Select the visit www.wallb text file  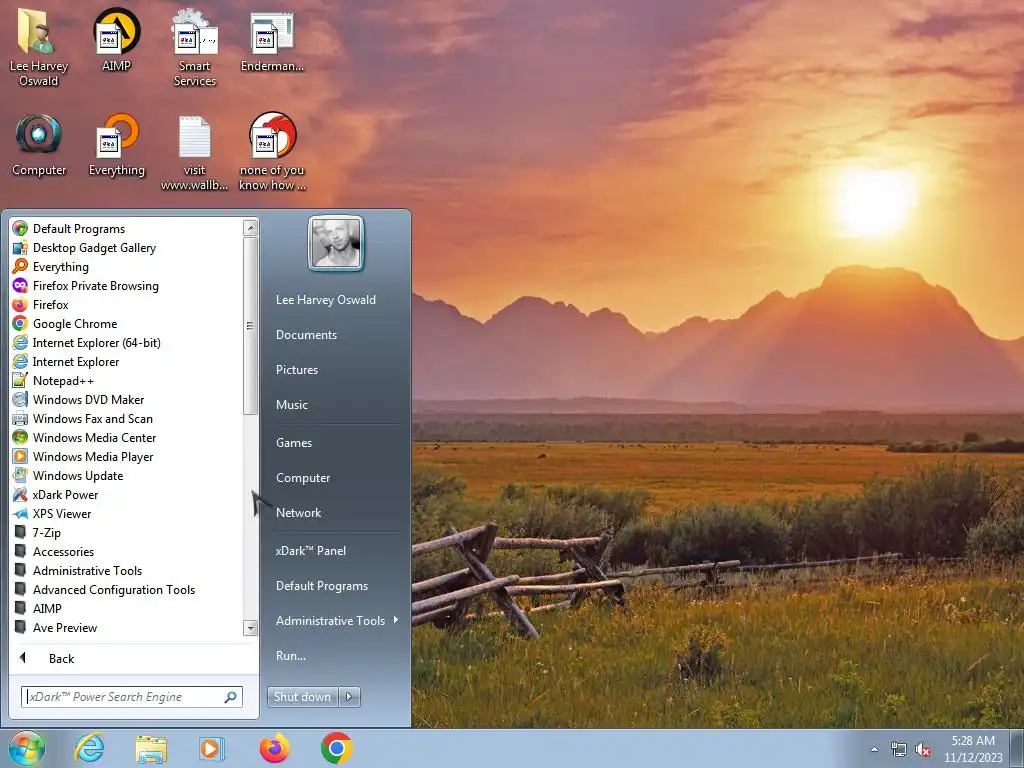coord(195,153)
